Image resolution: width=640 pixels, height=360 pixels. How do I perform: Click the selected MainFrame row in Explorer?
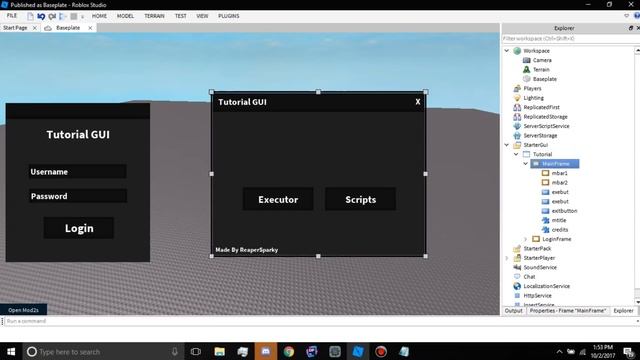[555, 164]
